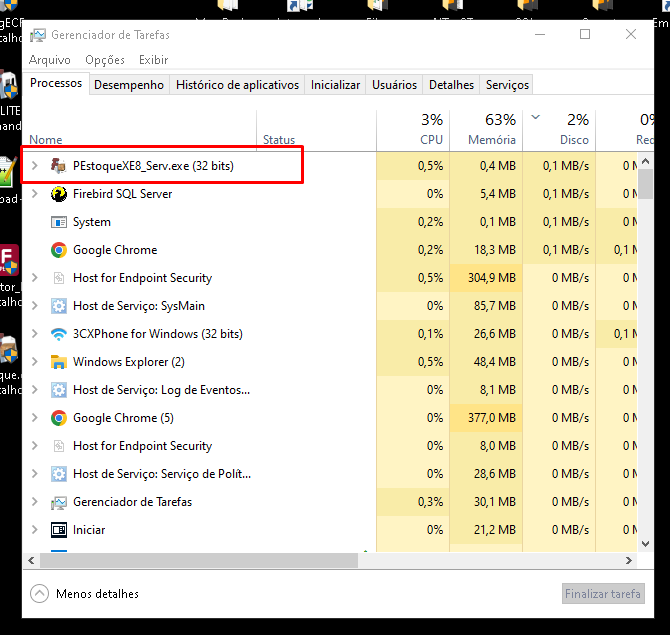
Task: Switch to Histórico de aplicativos tab
Action: tap(237, 85)
